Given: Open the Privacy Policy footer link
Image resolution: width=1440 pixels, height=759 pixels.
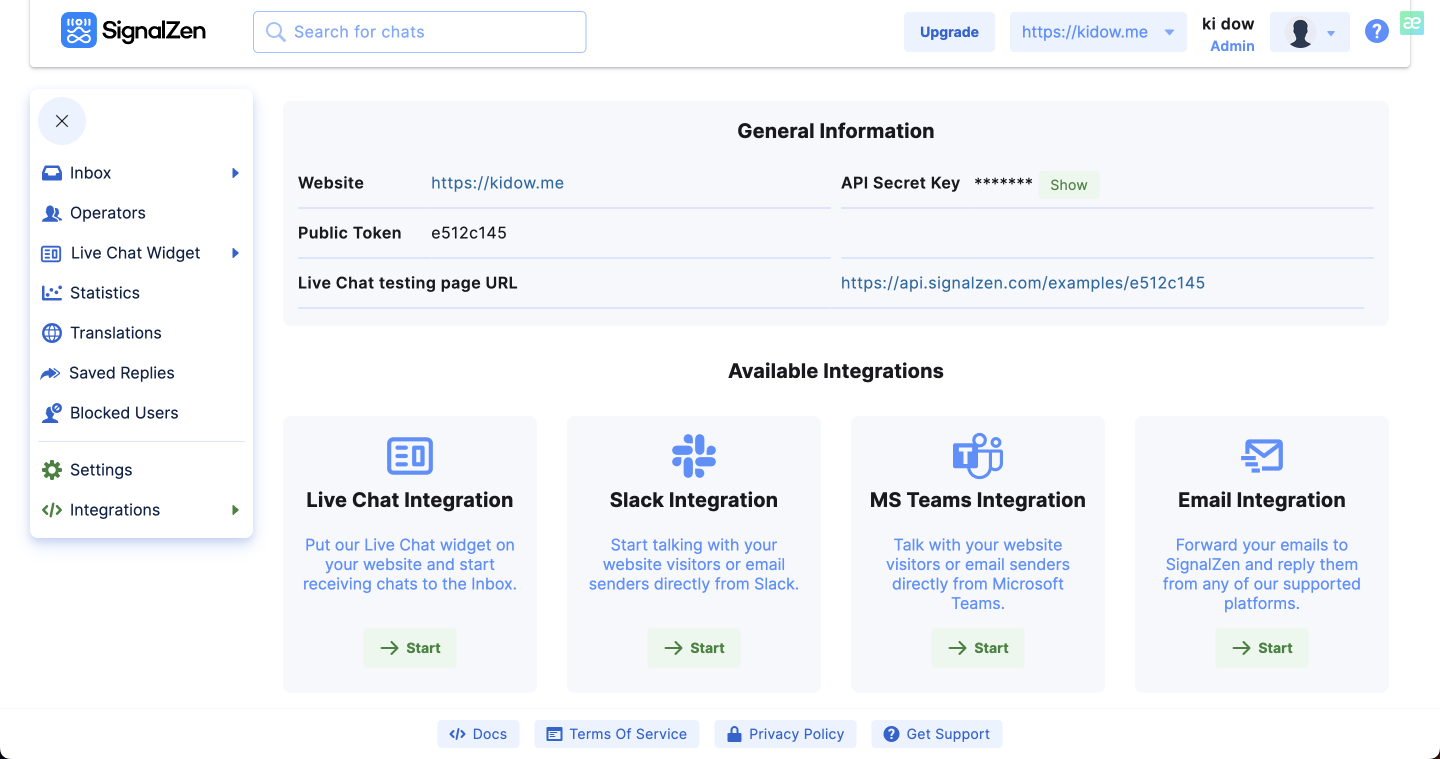Looking at the screenshot, I should [x=786, y=734].
